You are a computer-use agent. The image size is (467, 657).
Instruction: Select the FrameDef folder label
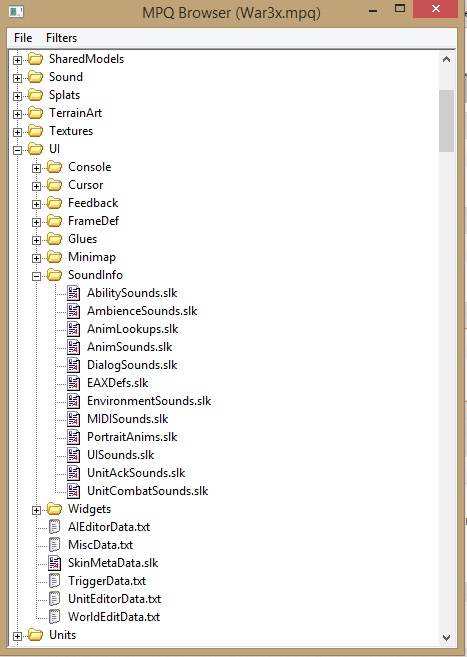pyautogui.click(x=93, y=221)
